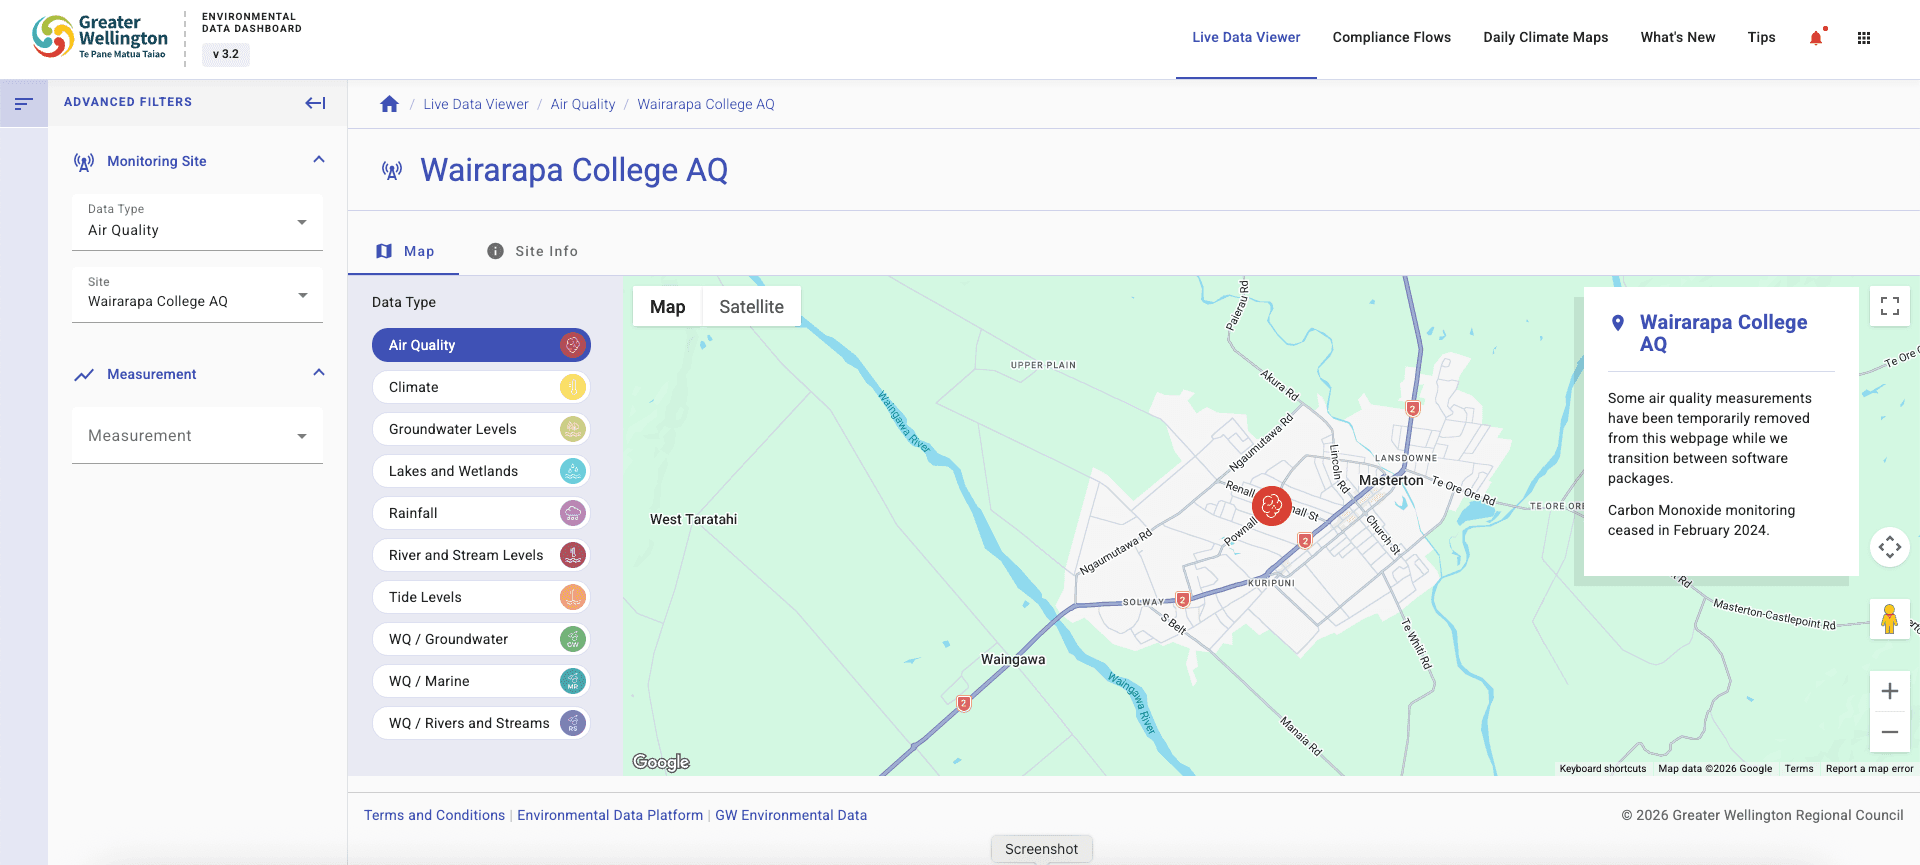Open Environmental Data Platform link
The image size is (1920, 865).
point(610,815)
